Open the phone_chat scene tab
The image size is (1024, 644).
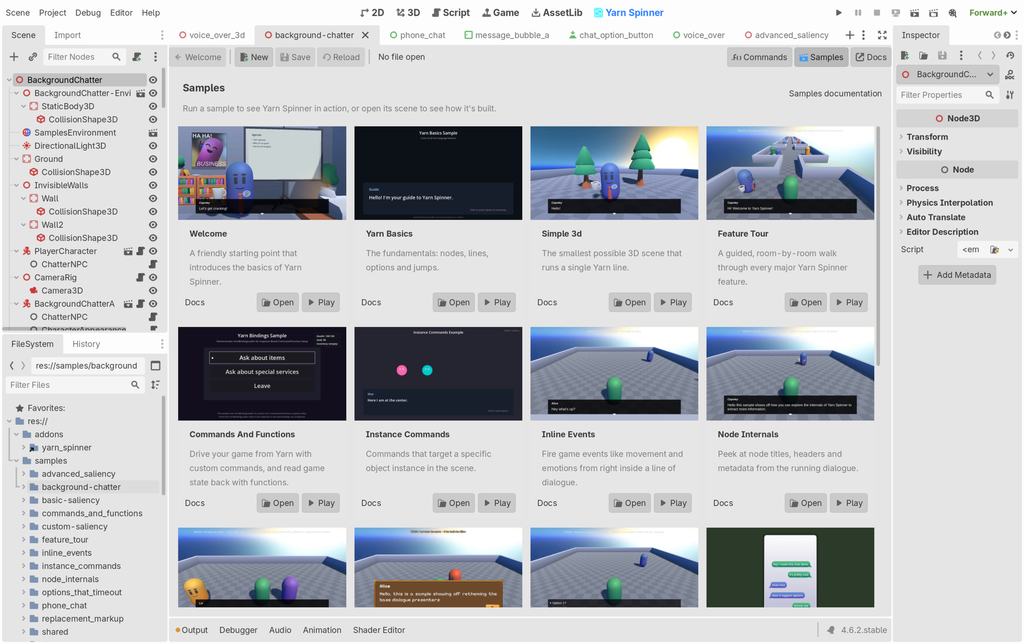(x=417, y=35)
